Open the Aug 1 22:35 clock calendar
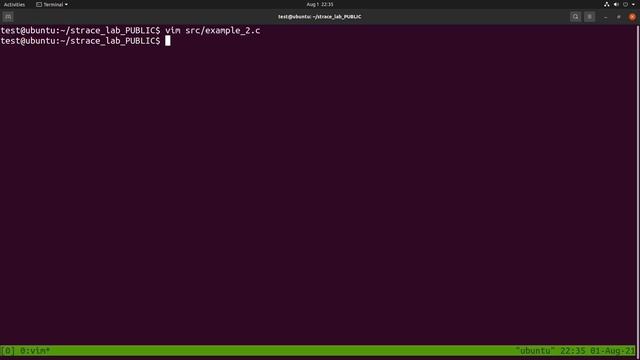Viewport: 640px width, 360px height. pyautogui.click(x=320, y=4)
